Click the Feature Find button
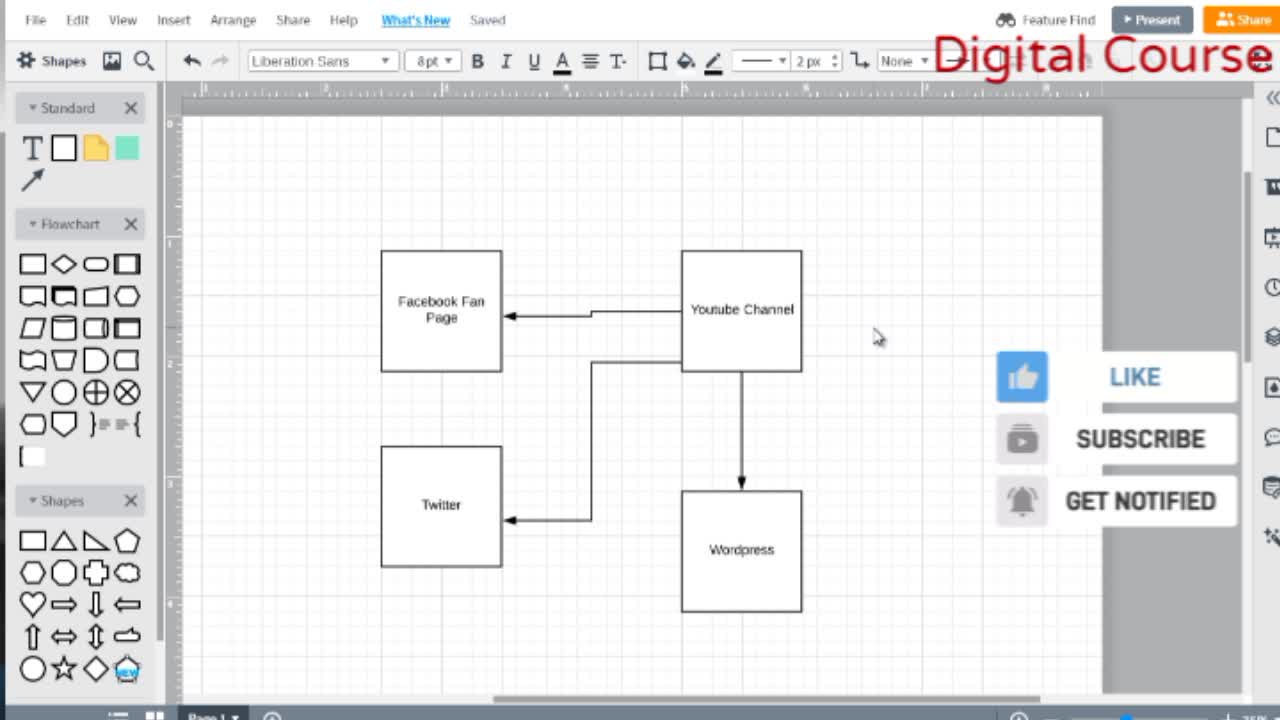This screenshot has width=1280, height=720. (1046, 20)
